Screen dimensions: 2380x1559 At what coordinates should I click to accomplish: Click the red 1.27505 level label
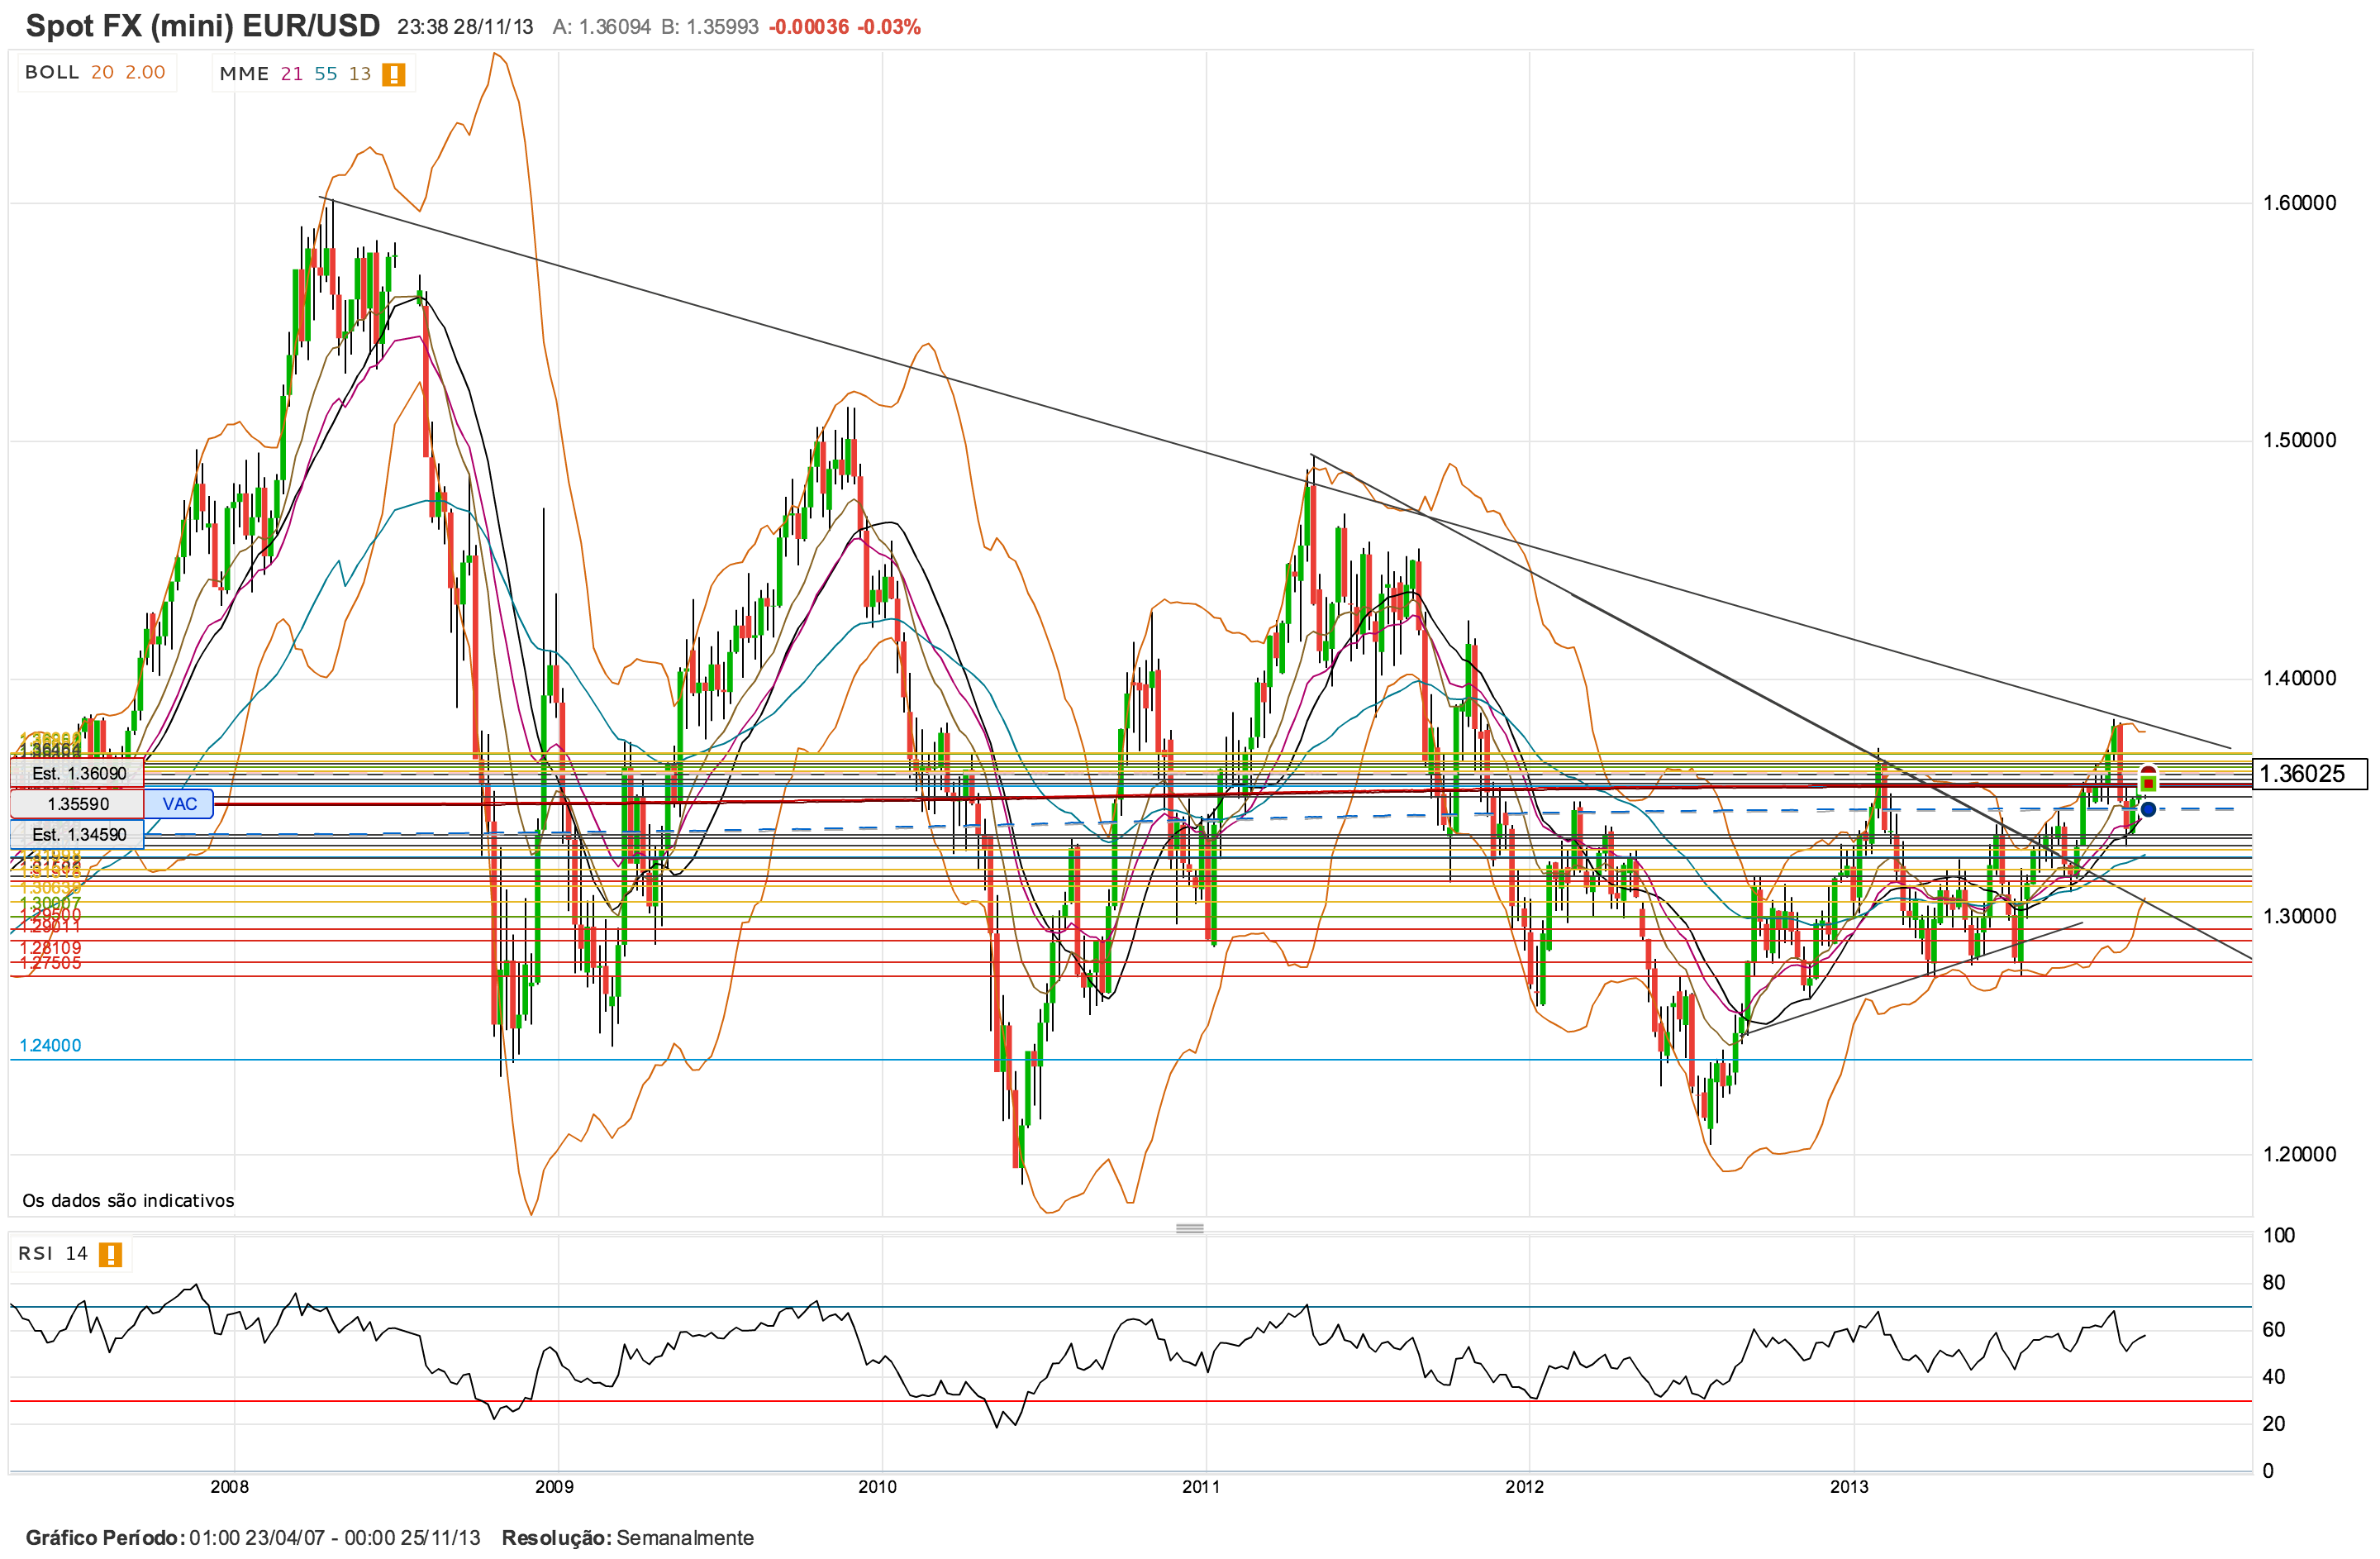(50, 963)
